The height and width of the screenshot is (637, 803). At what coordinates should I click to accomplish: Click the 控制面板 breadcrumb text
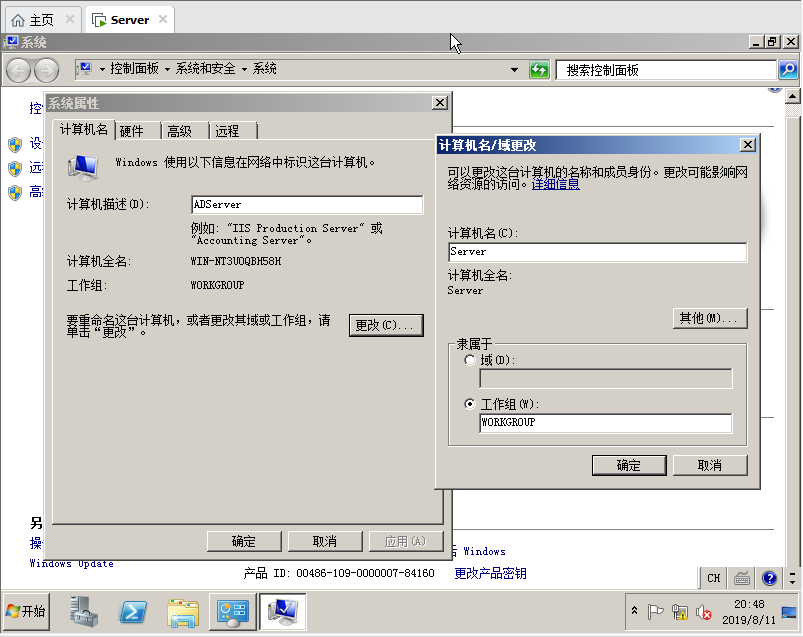pyautogui.click(x=134, y=69)
